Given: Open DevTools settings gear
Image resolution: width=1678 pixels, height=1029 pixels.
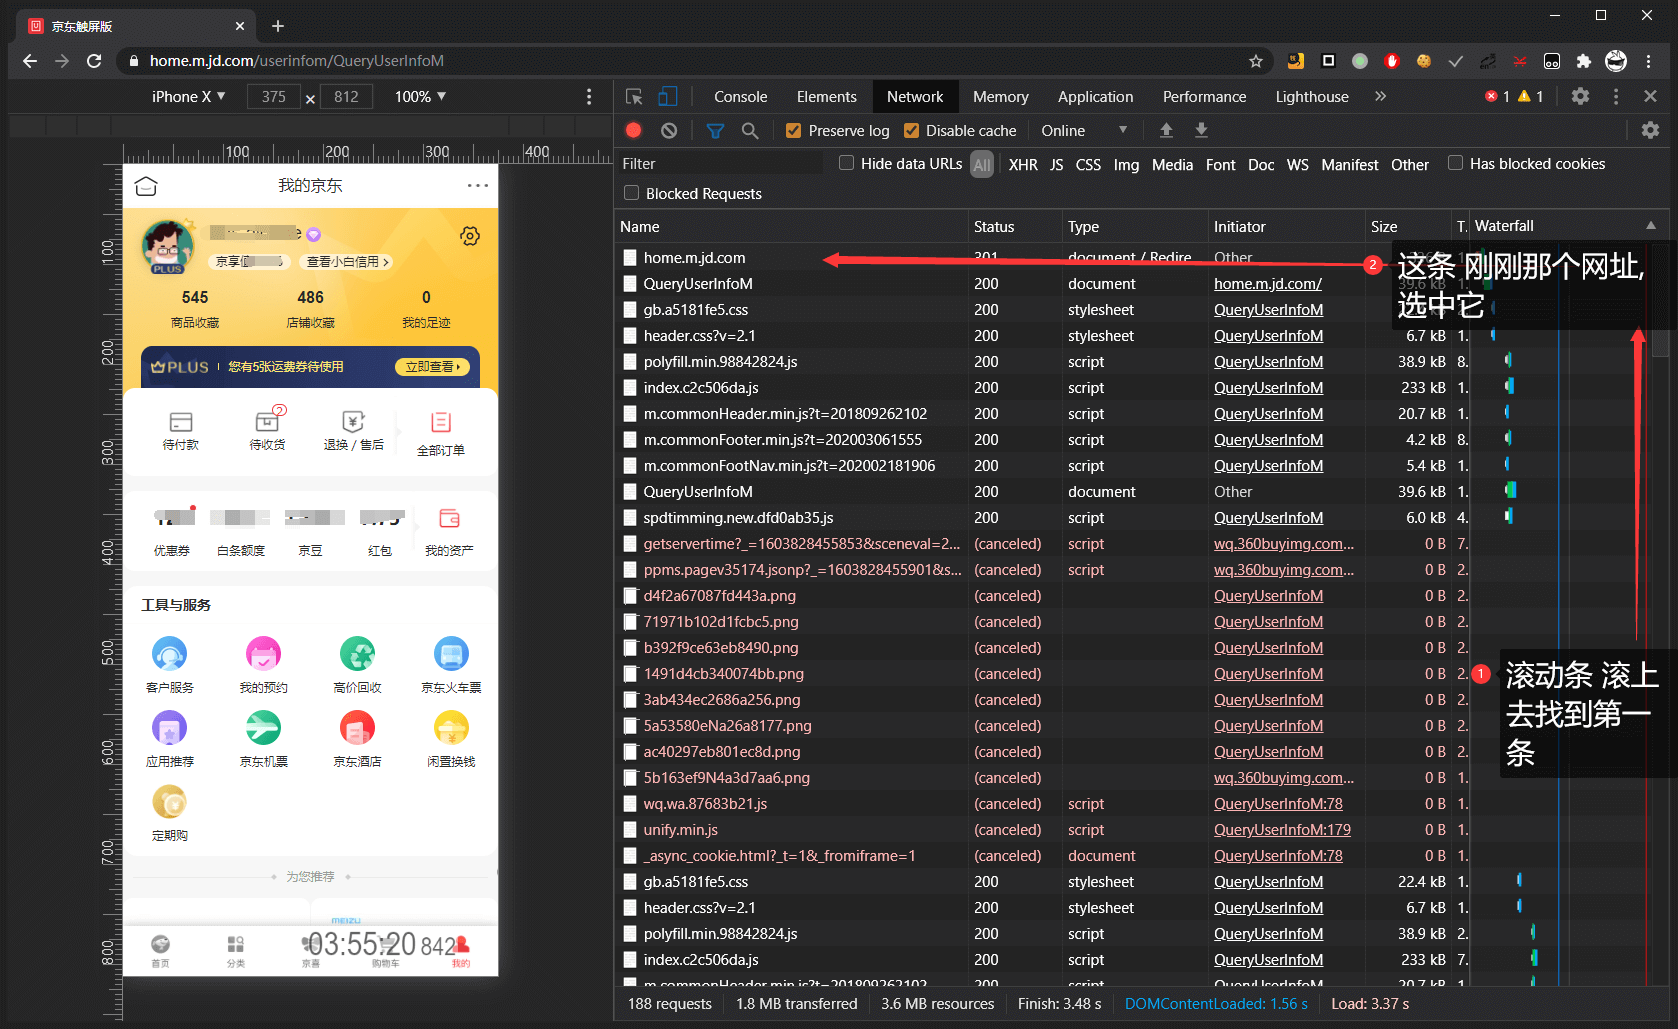Looking at the screenshot, I should (x=1580, y=96).
